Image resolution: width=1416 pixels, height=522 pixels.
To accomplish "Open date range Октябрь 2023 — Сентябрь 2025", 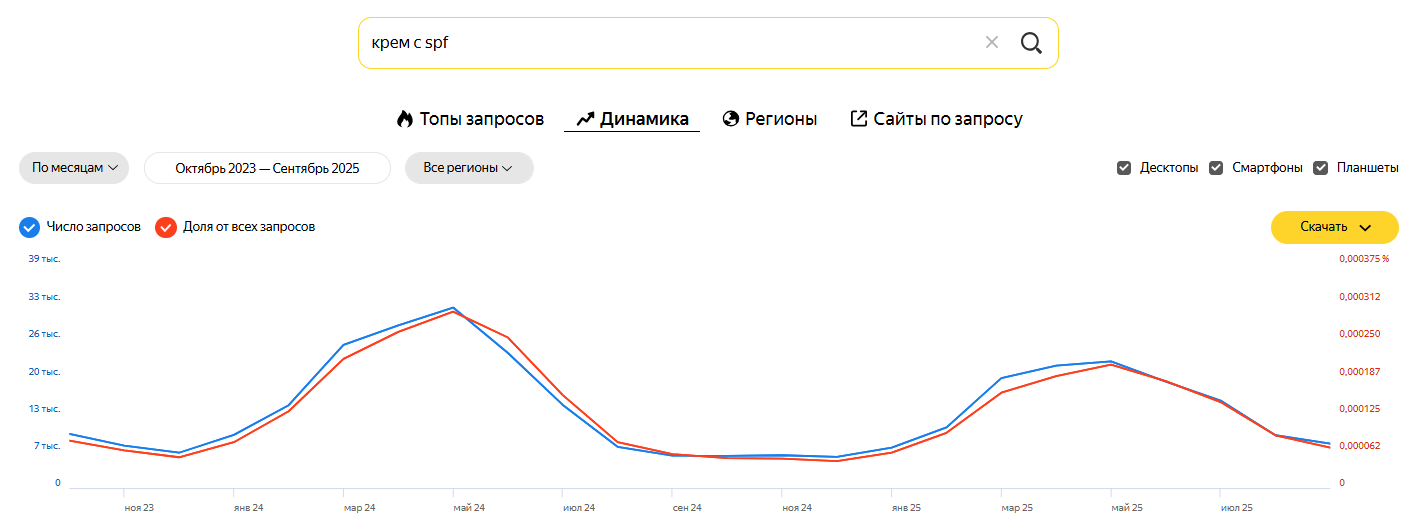I will pos(267,168).
